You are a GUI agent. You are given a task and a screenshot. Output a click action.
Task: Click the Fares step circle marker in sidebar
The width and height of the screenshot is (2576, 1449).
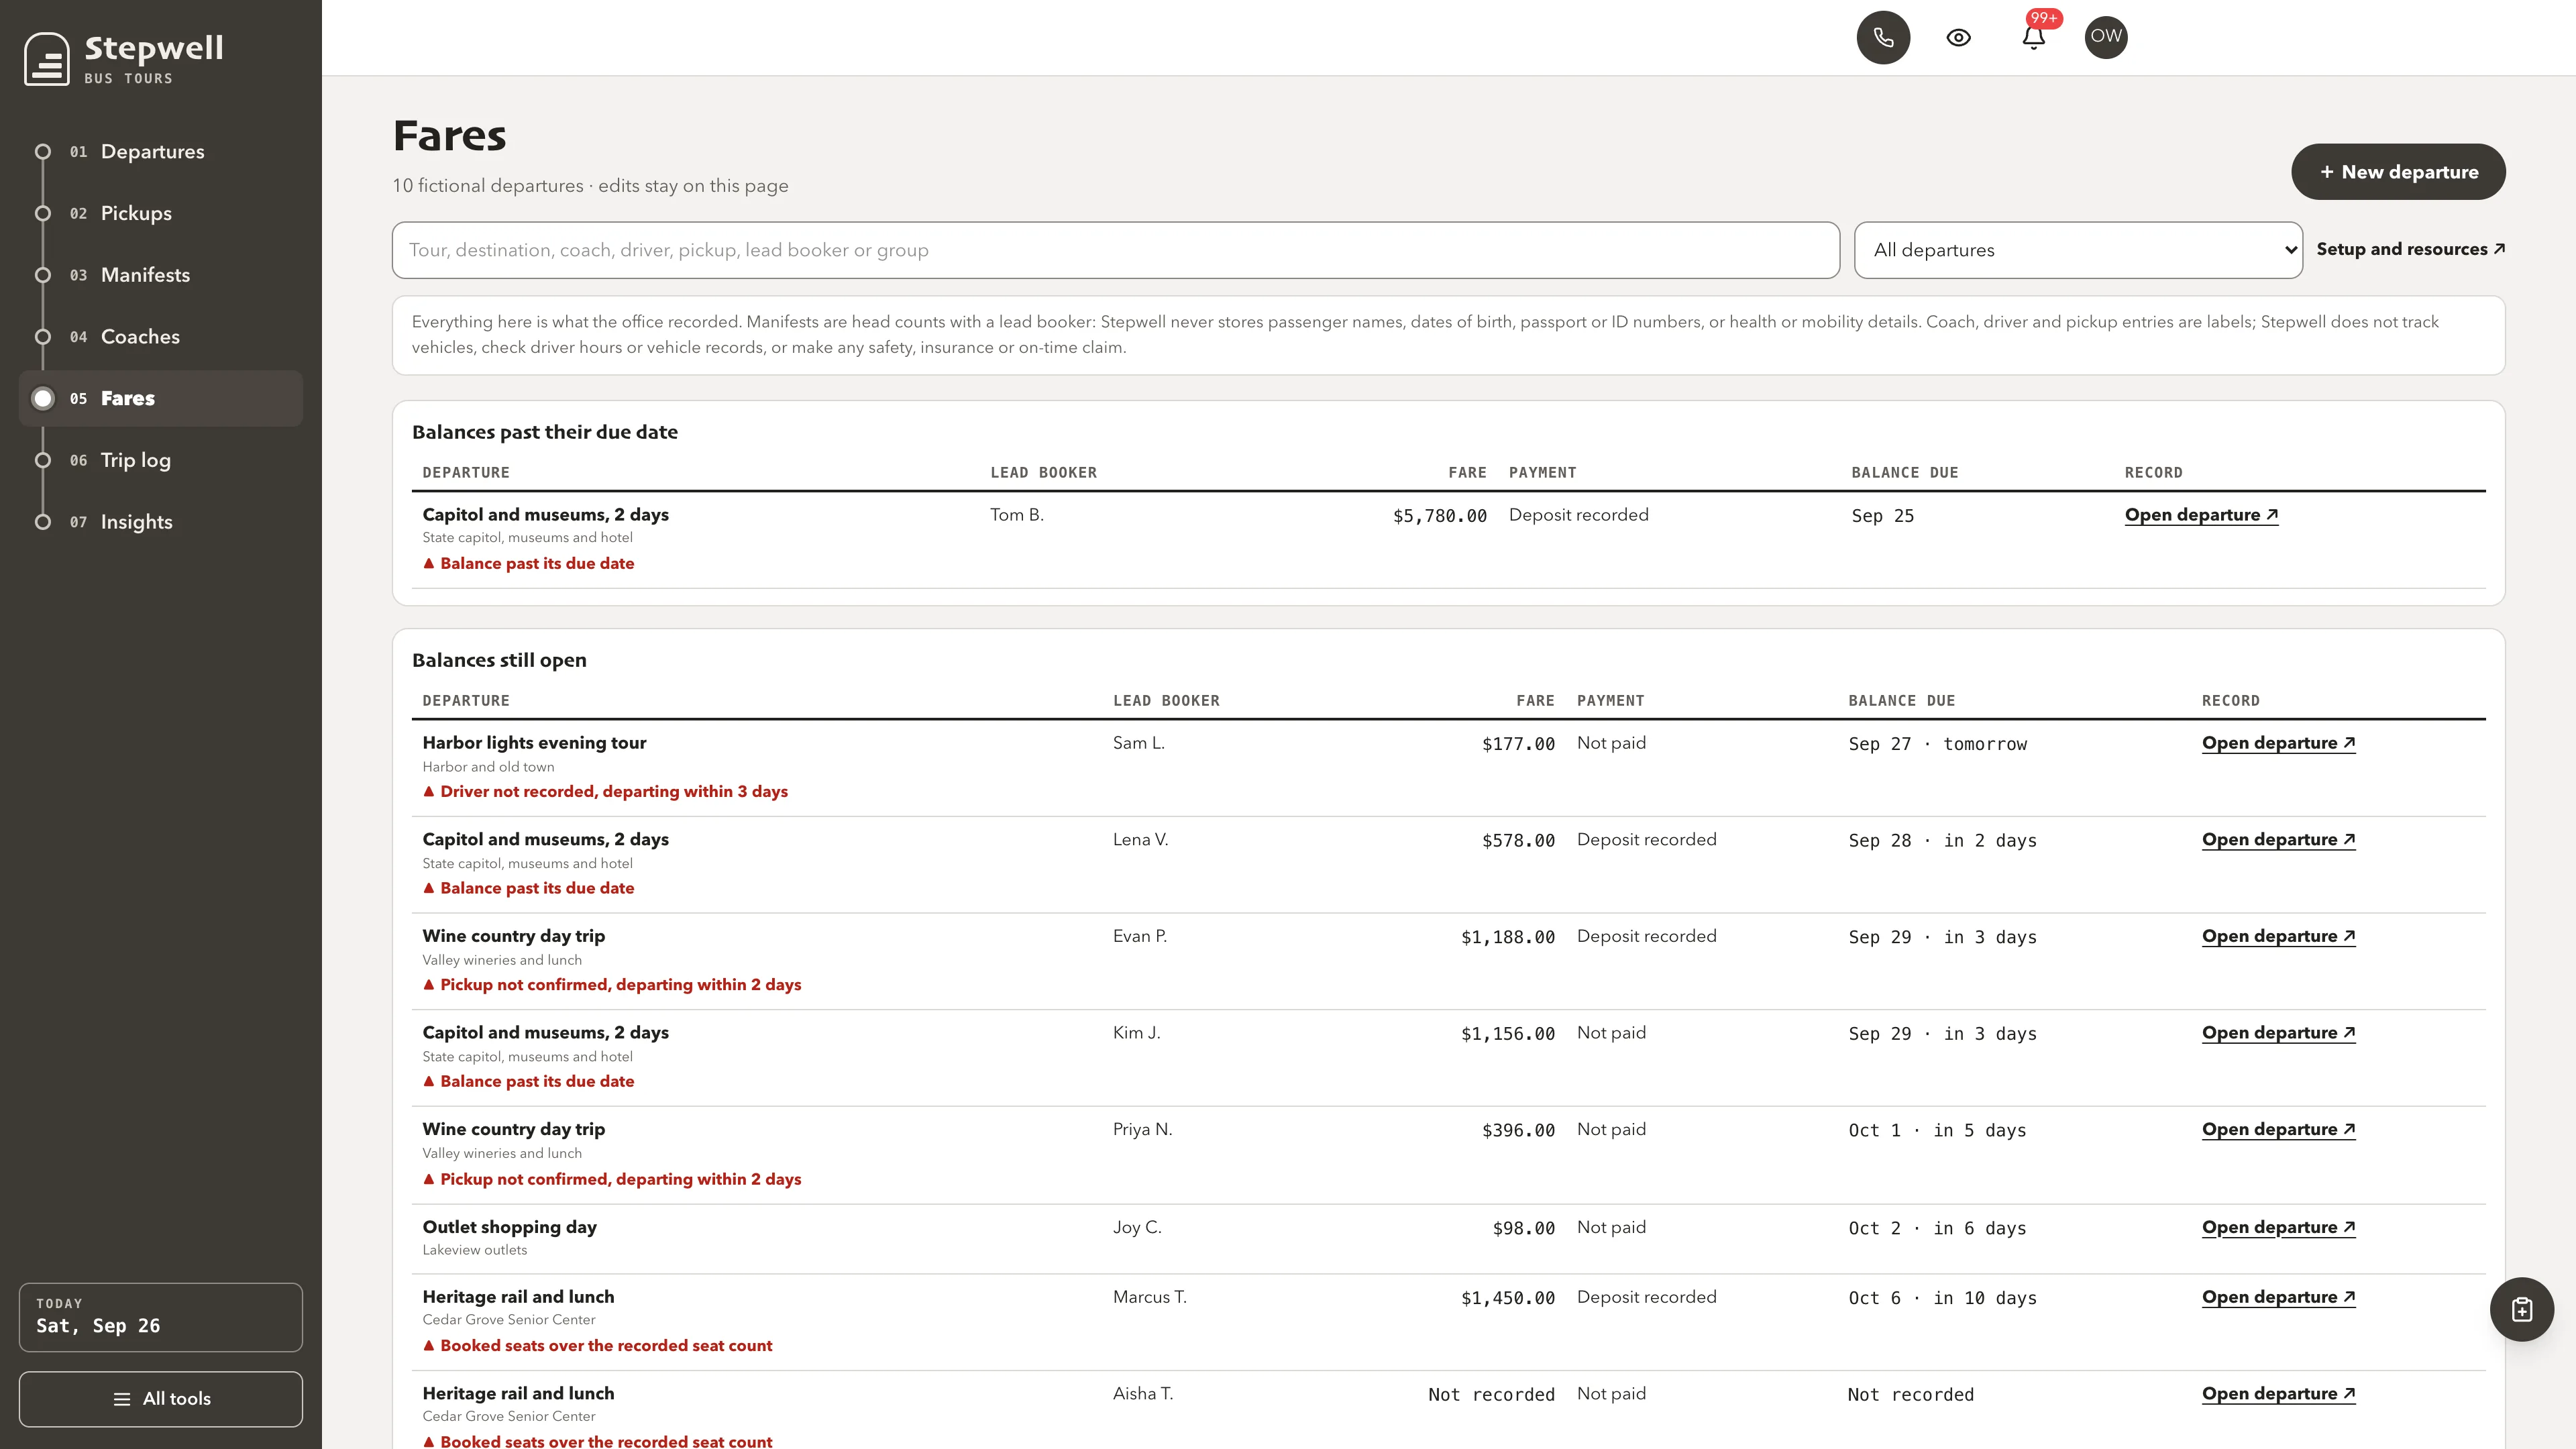point(43,399)
